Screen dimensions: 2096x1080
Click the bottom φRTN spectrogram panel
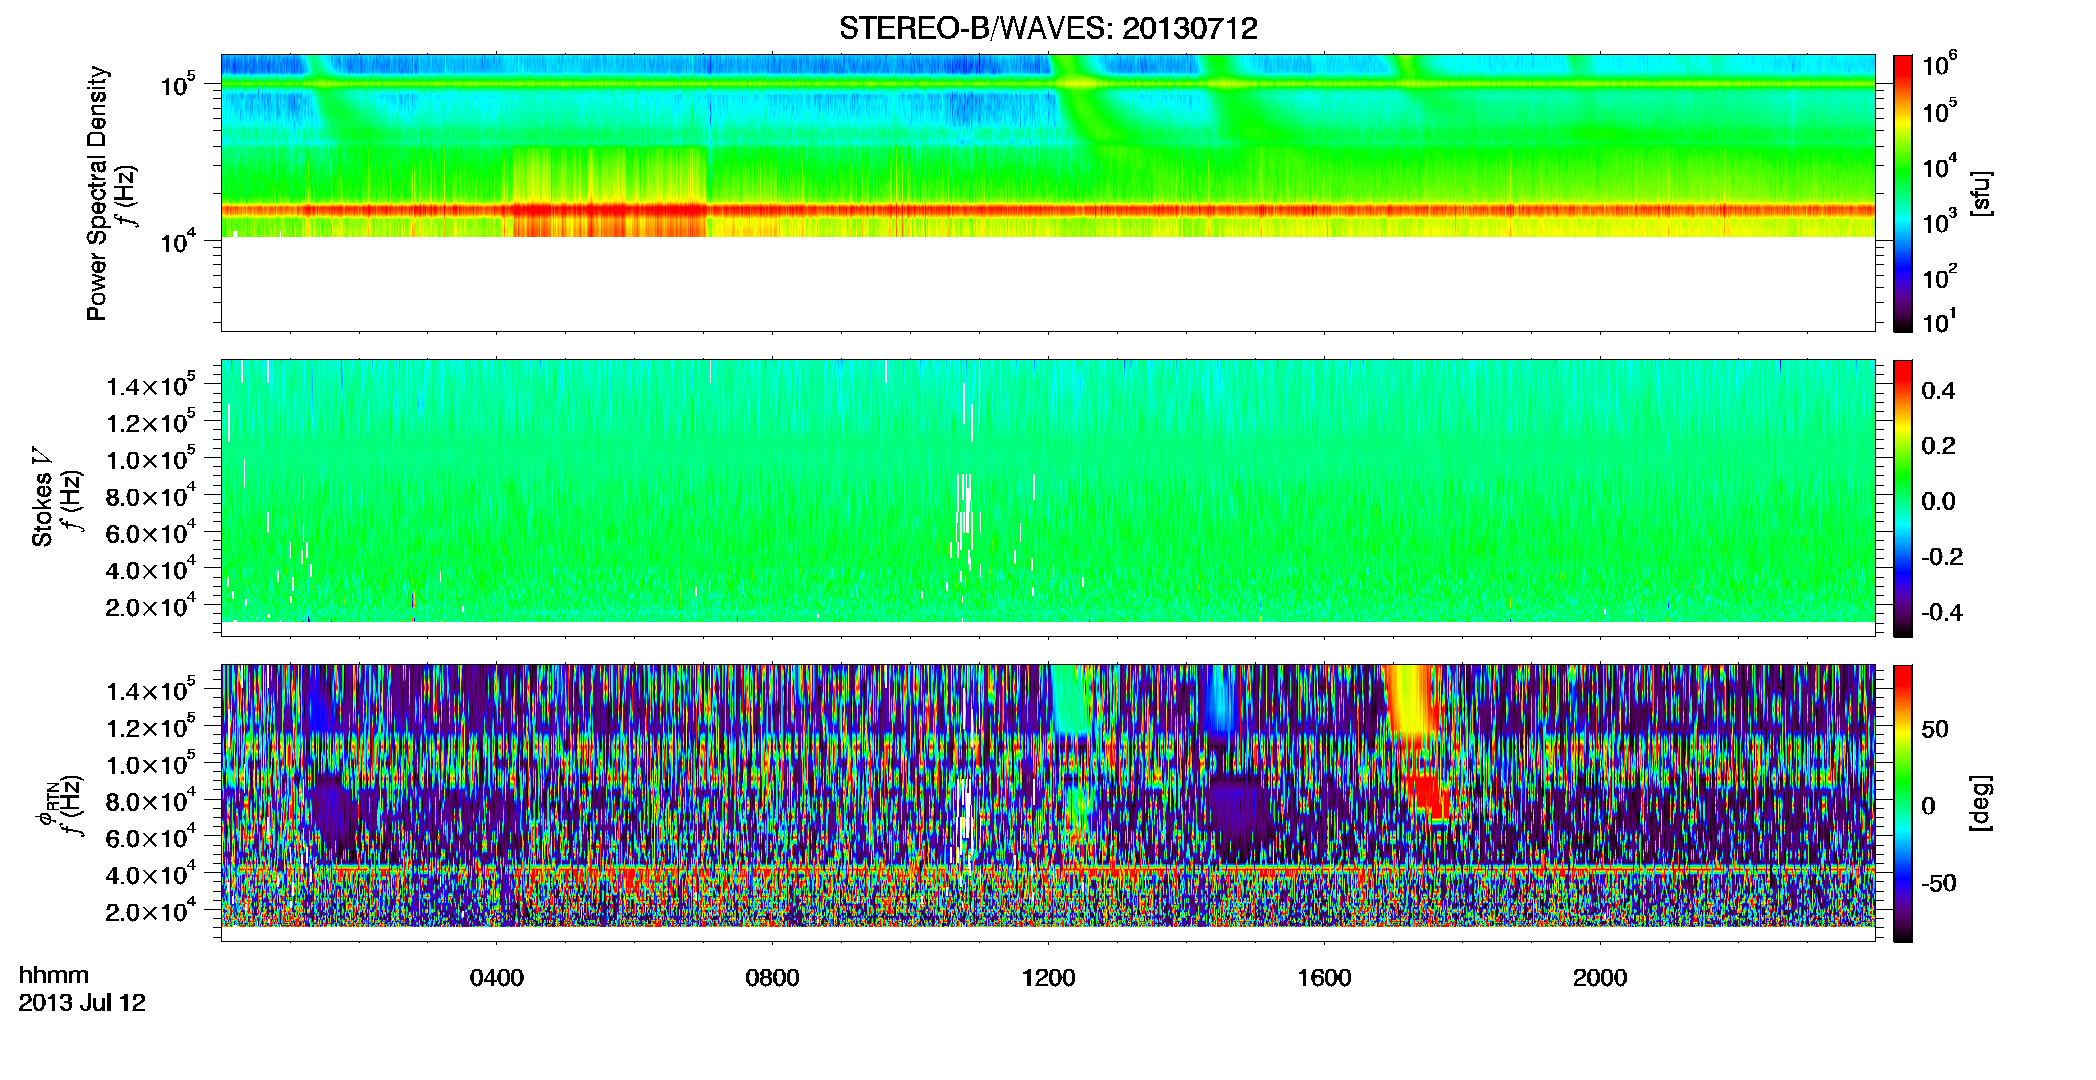[1048, 803]
